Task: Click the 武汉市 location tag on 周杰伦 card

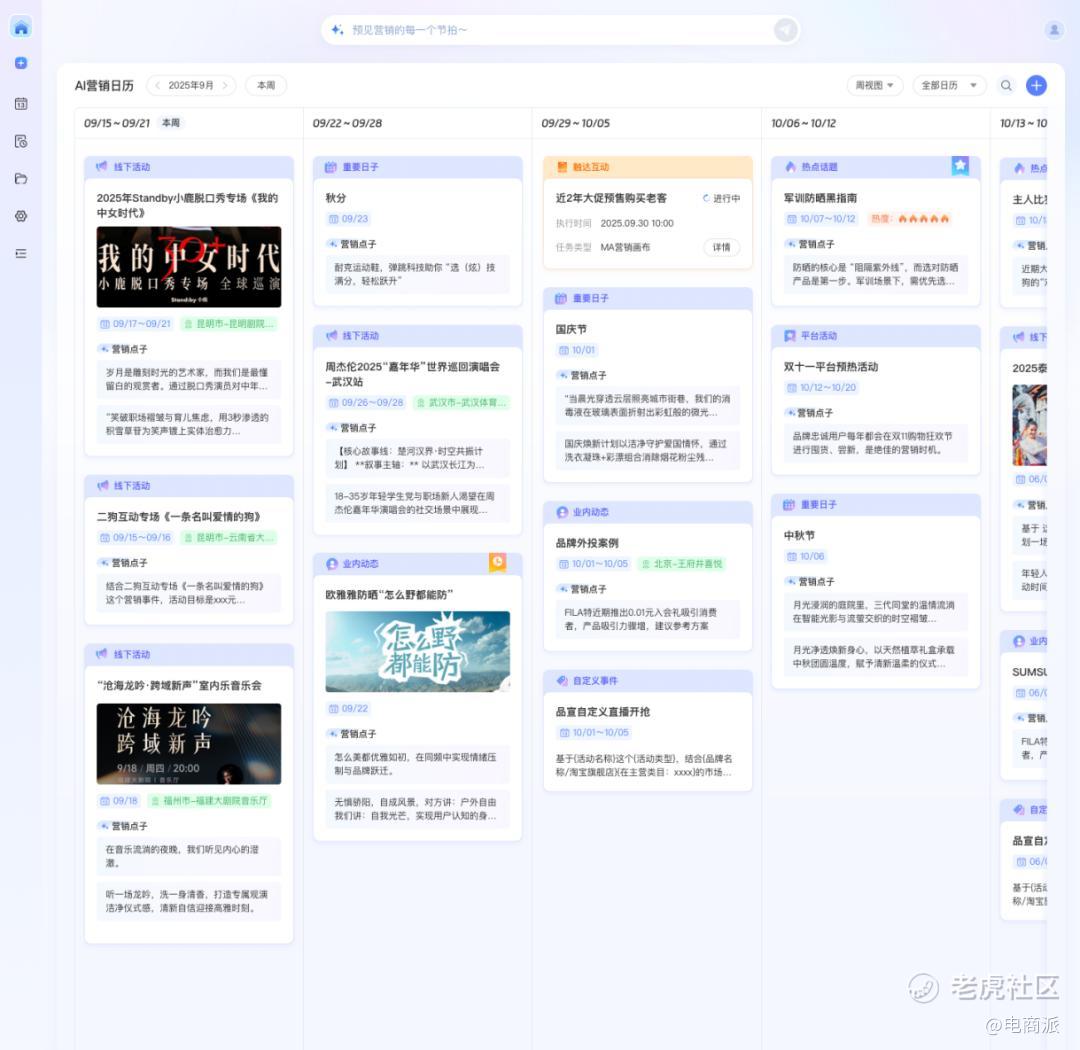Action: (462, 402)
